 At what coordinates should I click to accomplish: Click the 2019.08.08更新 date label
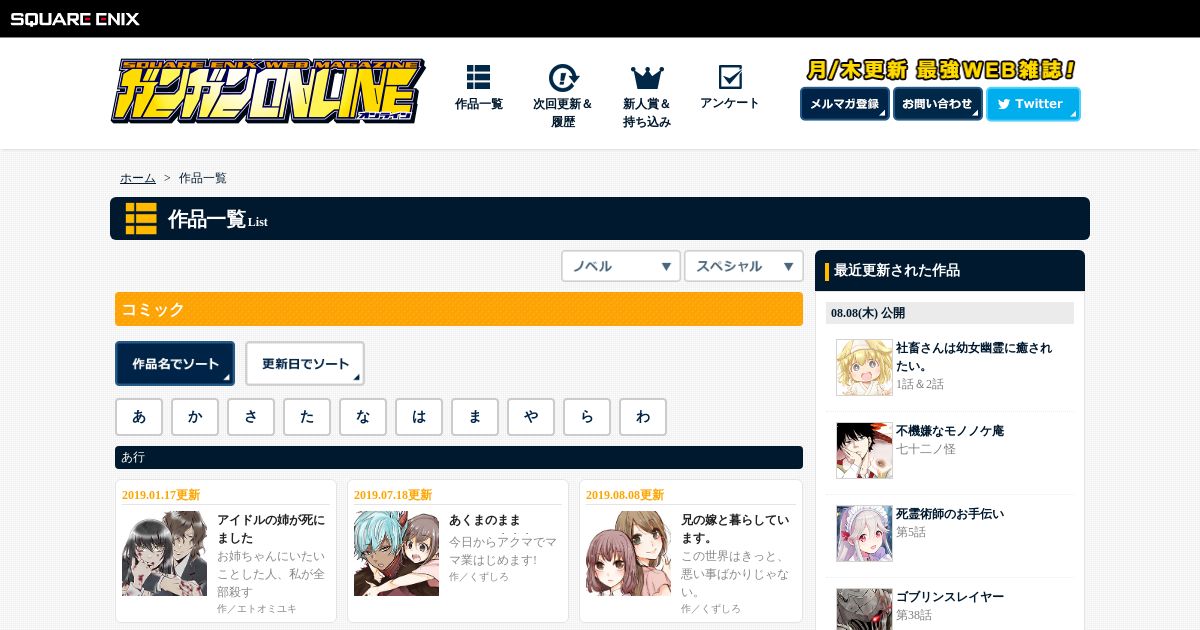pos(625,495)
